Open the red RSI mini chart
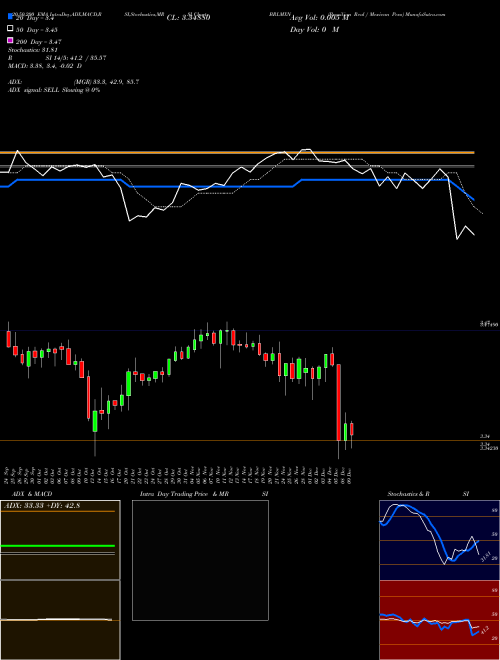500x660 pixels. click(x=439, y=620)
